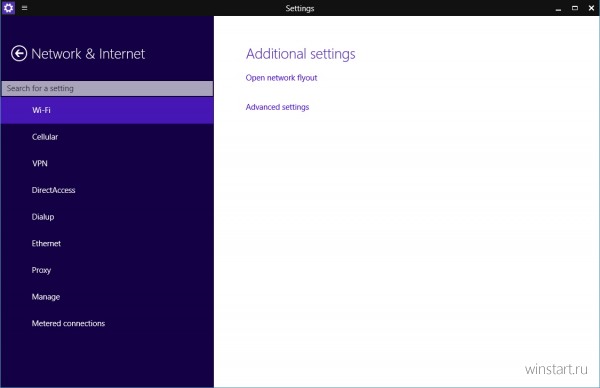Open the Cellular settings category

pos(107,137)
